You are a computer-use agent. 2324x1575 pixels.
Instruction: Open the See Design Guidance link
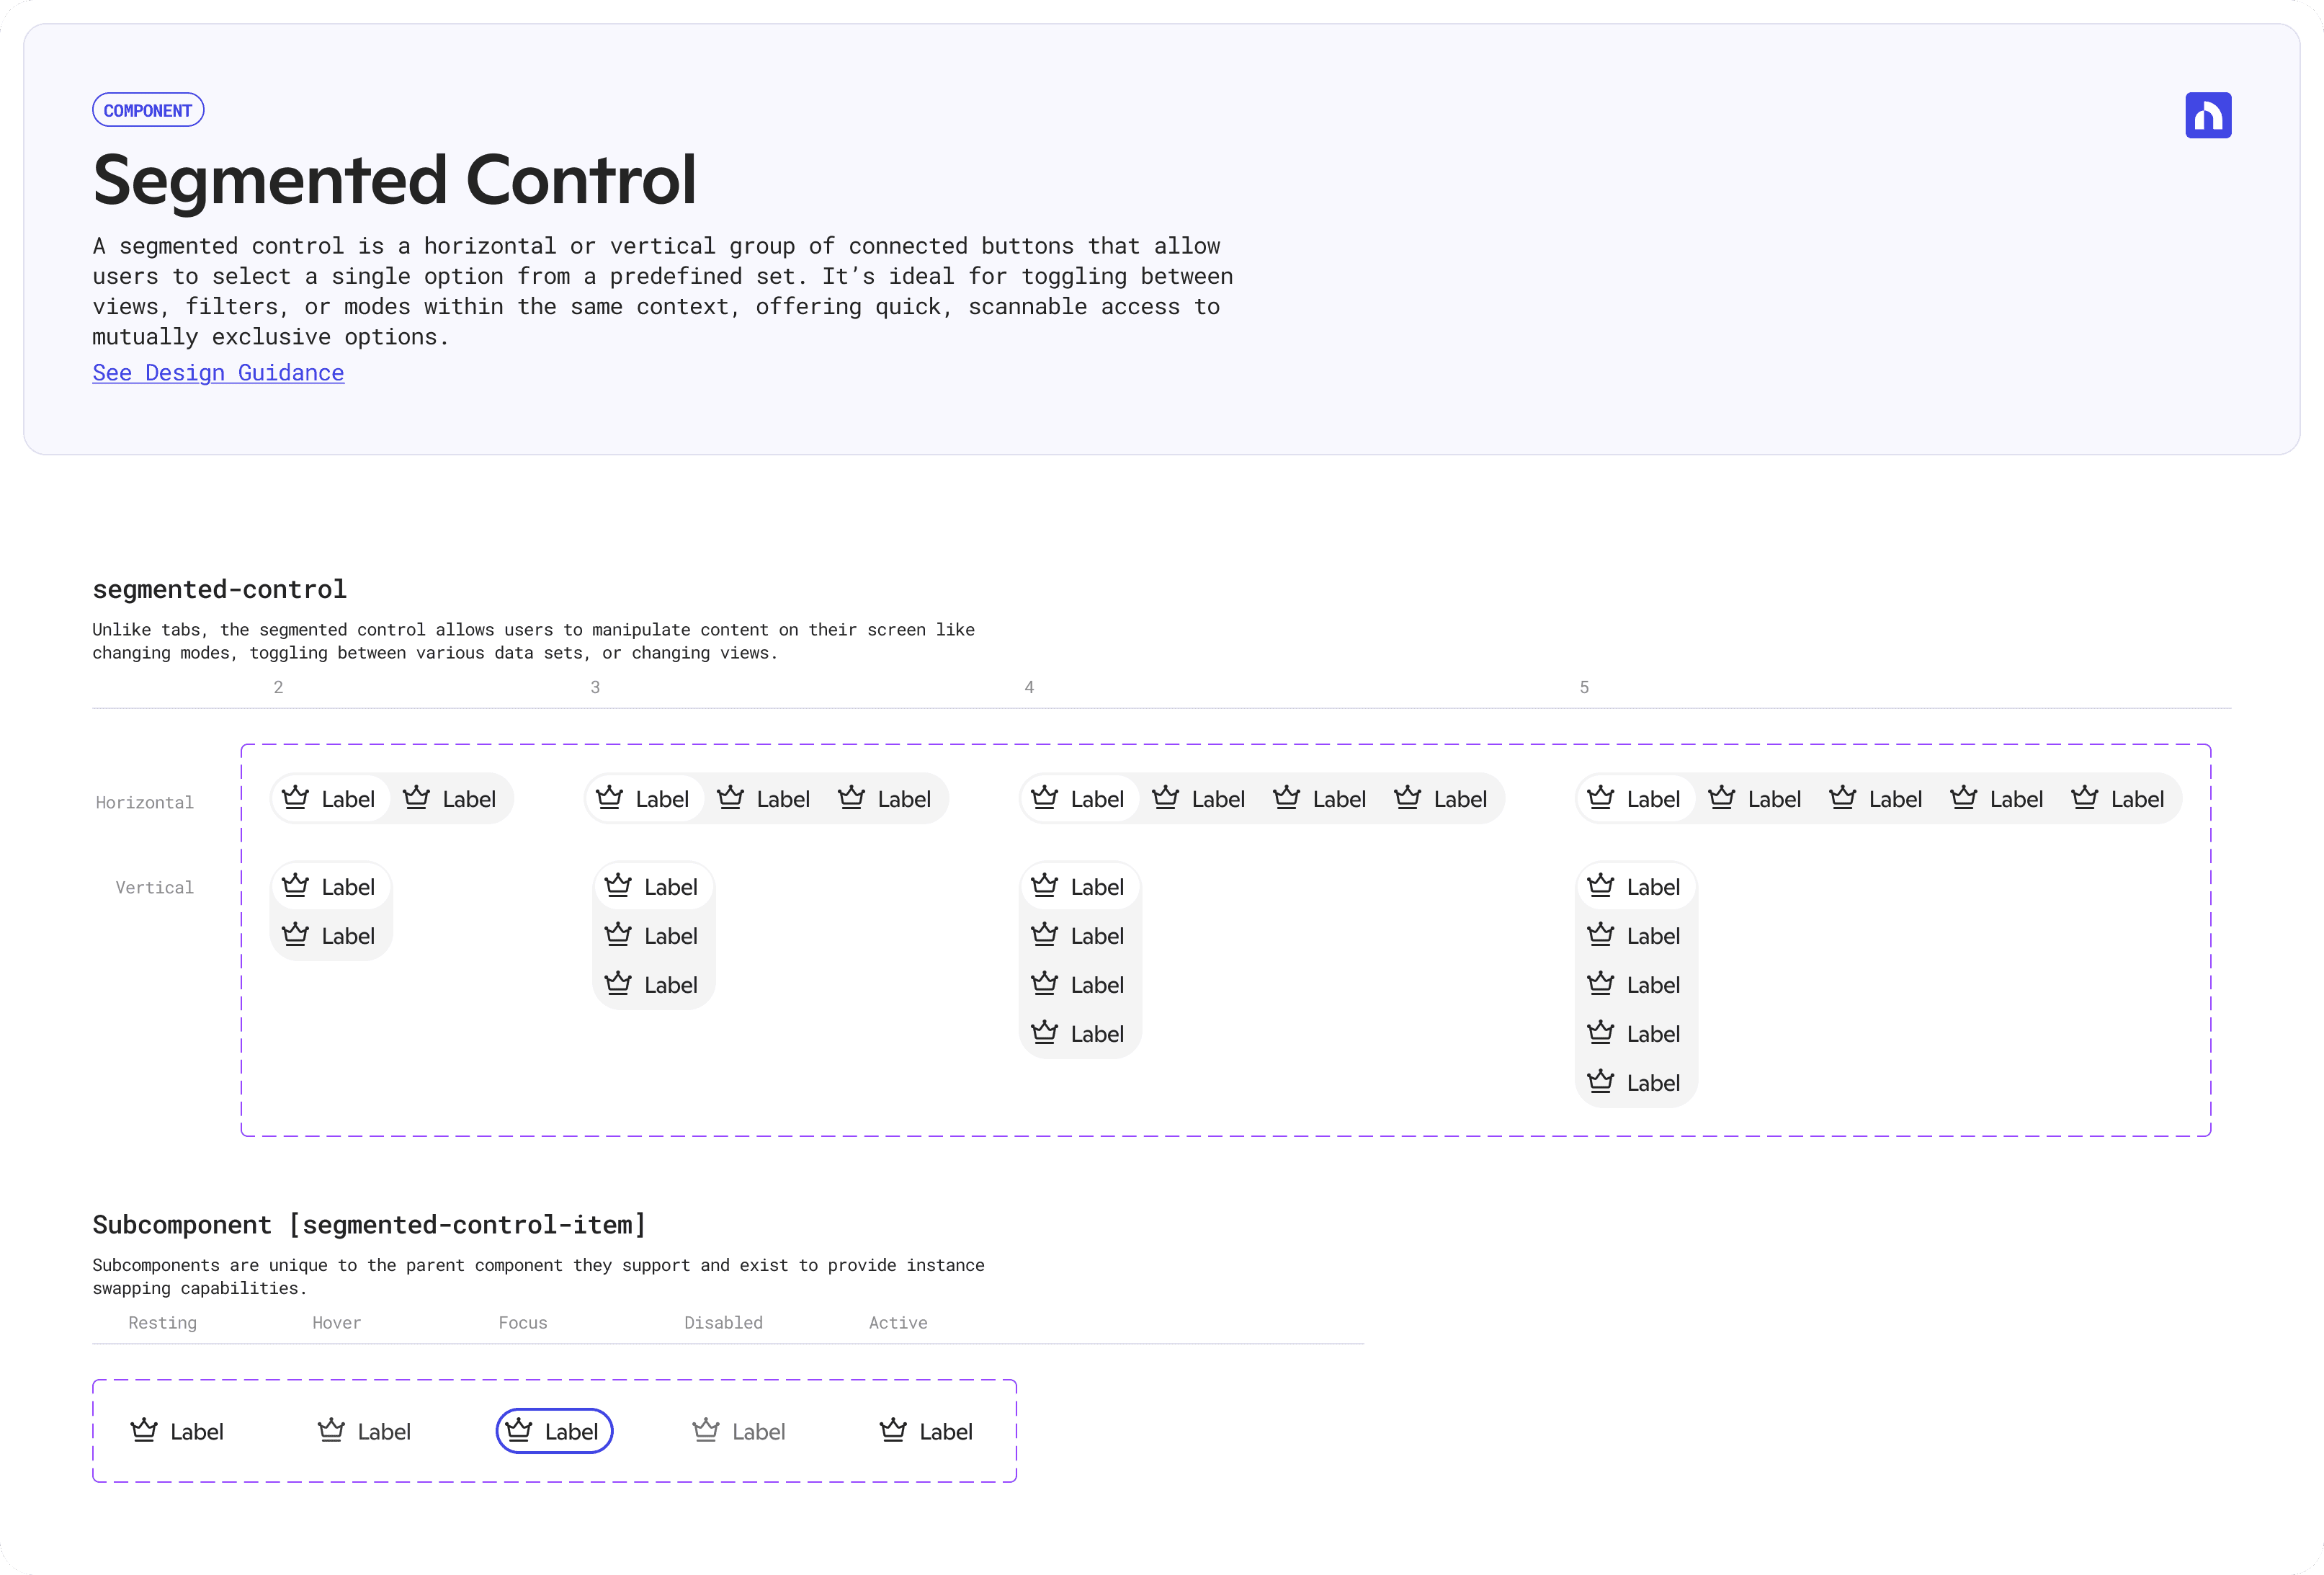tap(218, 373)
